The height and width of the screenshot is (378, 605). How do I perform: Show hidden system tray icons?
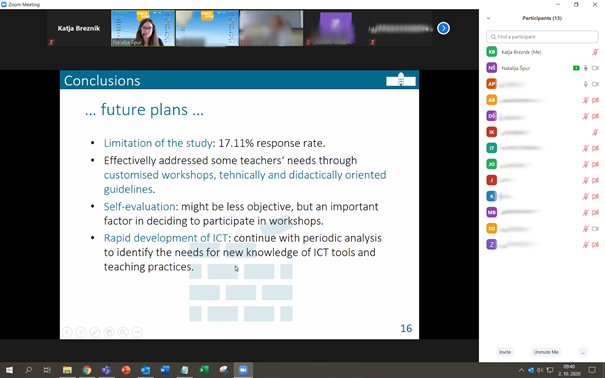[x=521, y=370]
